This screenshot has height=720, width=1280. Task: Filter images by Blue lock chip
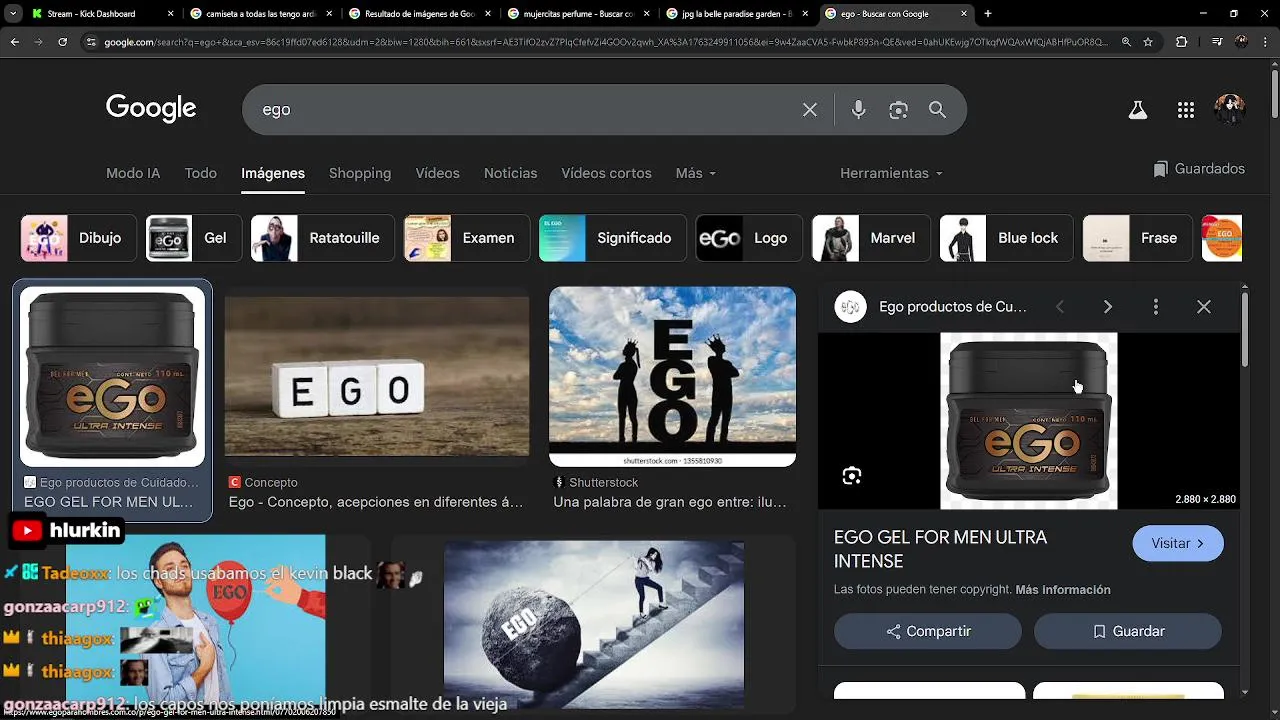1006,238
